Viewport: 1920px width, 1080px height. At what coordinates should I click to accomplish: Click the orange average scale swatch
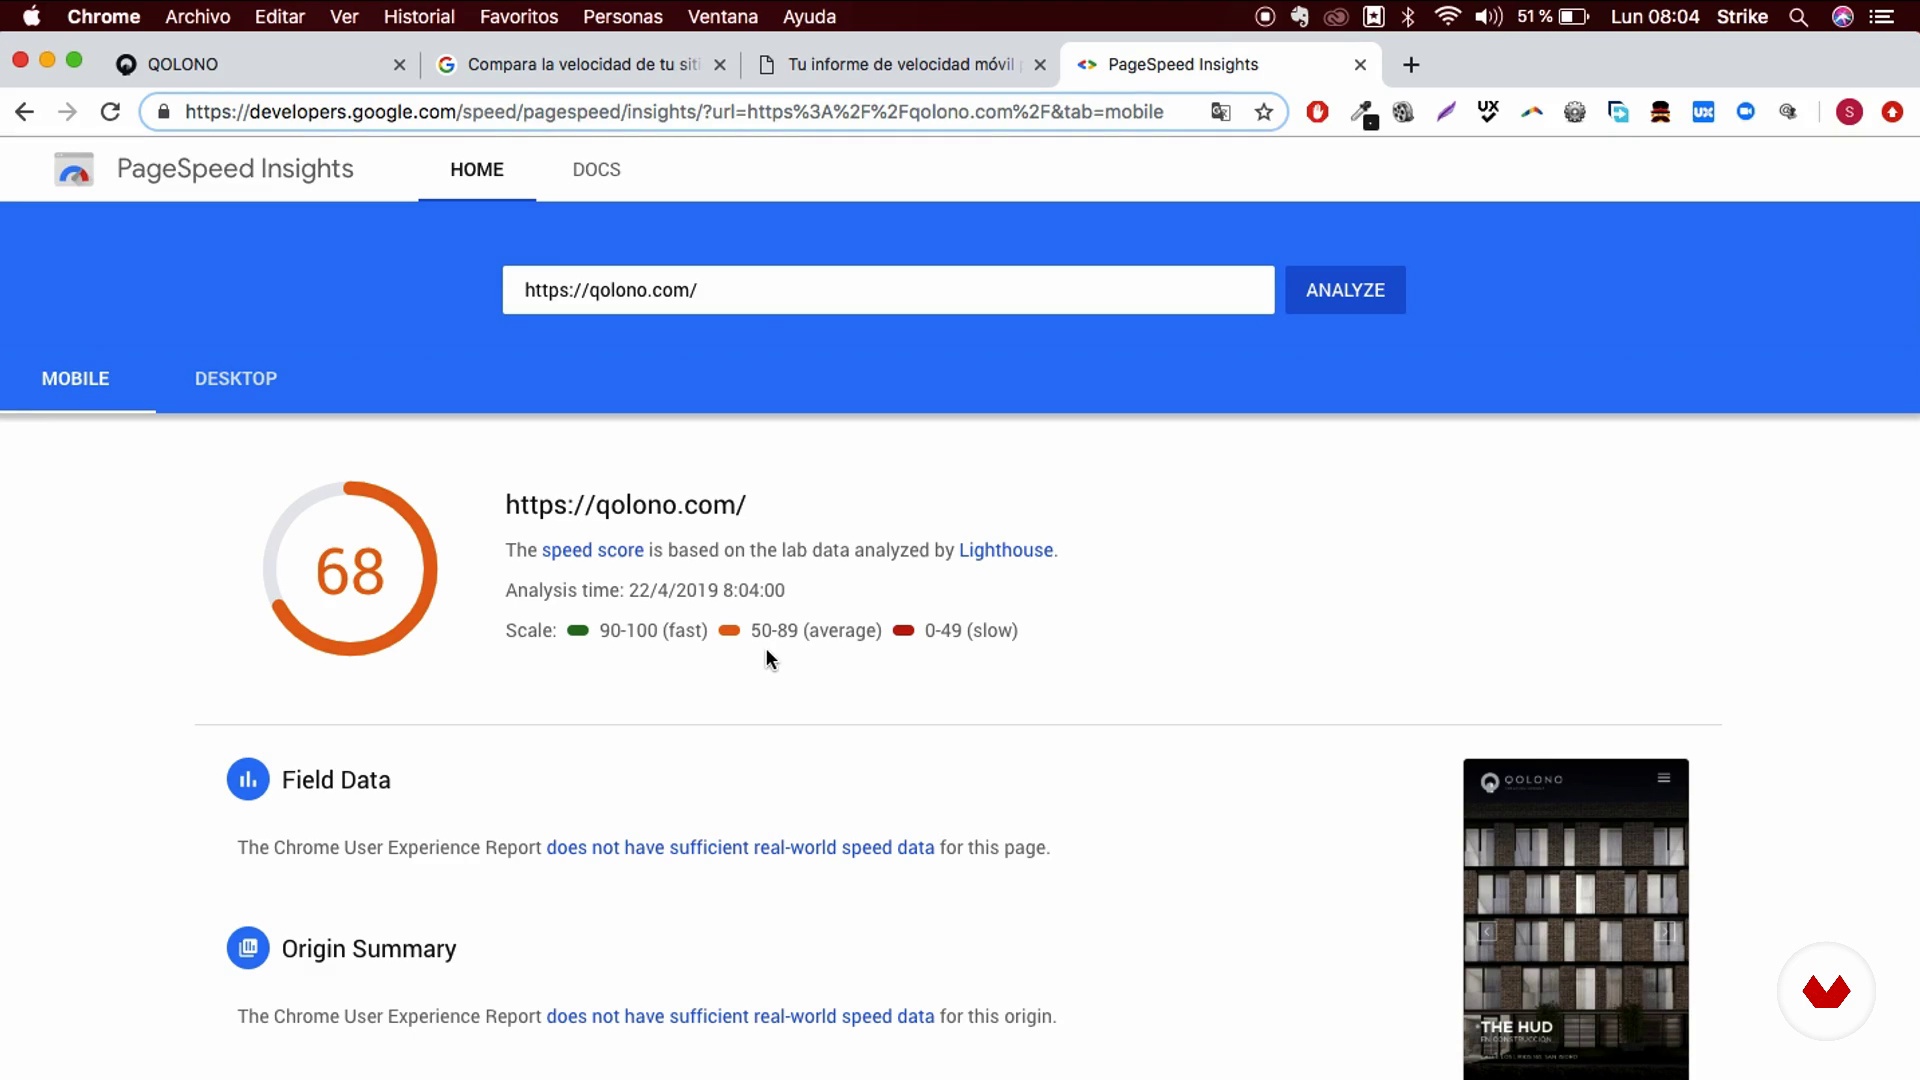click(729, 631)
